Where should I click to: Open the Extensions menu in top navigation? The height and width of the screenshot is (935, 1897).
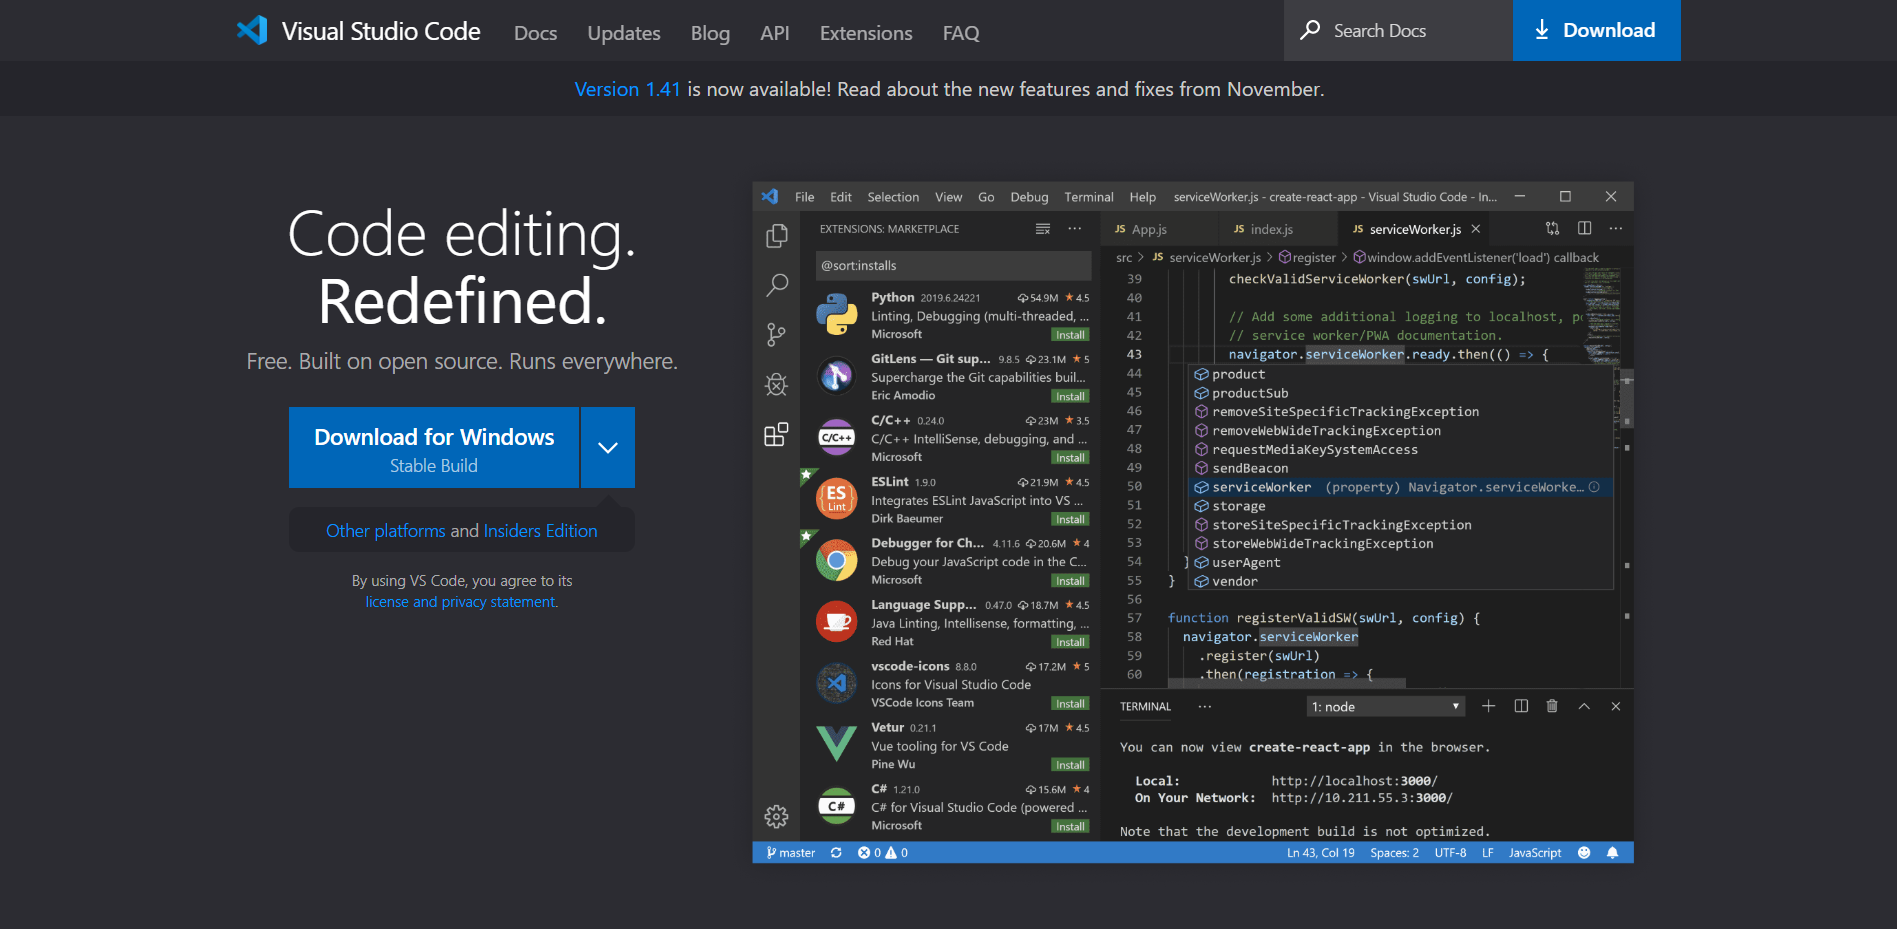(x=865, y=33)
